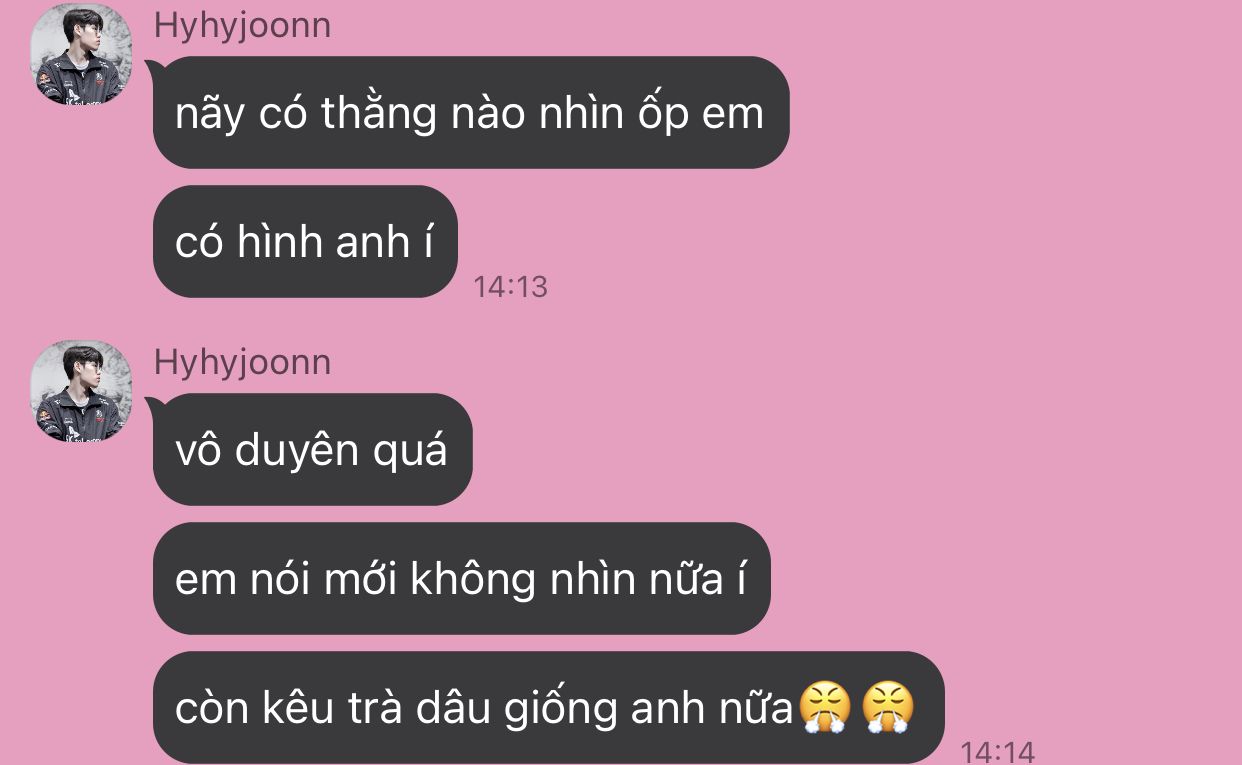Image resolution: width=1242 pixels, height=765 pixels.
Task: Select the 'có hình anh í' message bubble
Action: click(305, 241)
